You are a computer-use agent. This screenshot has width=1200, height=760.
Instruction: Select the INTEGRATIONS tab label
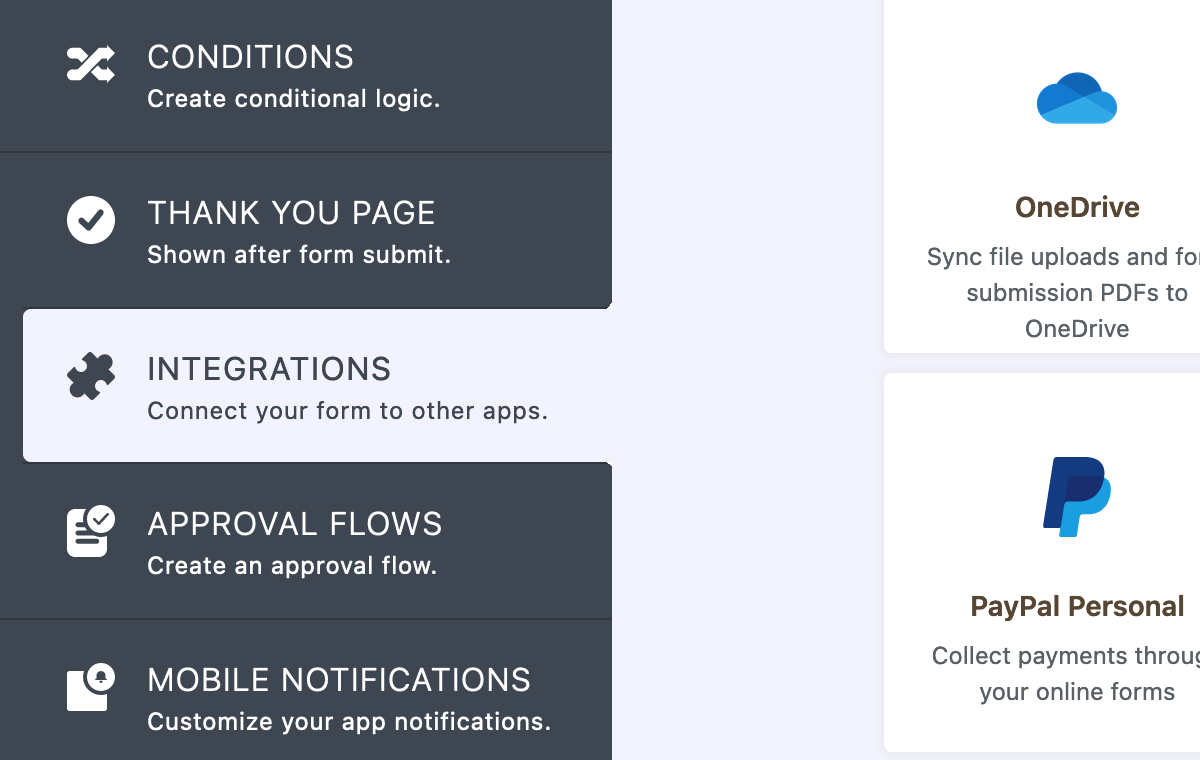269,369
